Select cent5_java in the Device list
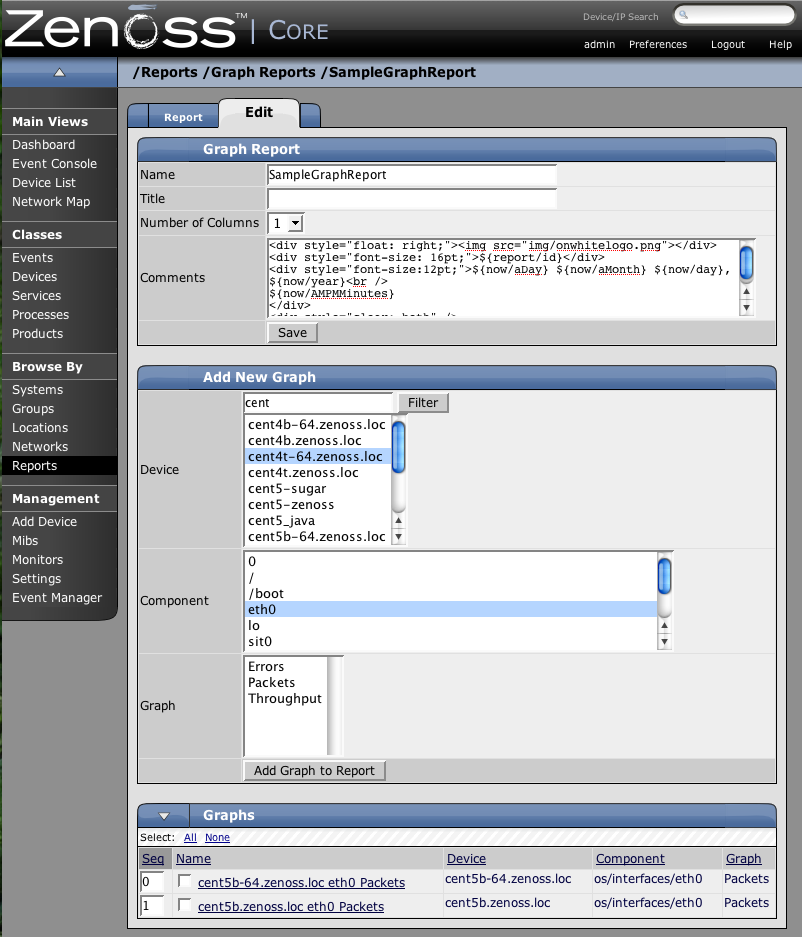802x937 pixels. (317, 520)
